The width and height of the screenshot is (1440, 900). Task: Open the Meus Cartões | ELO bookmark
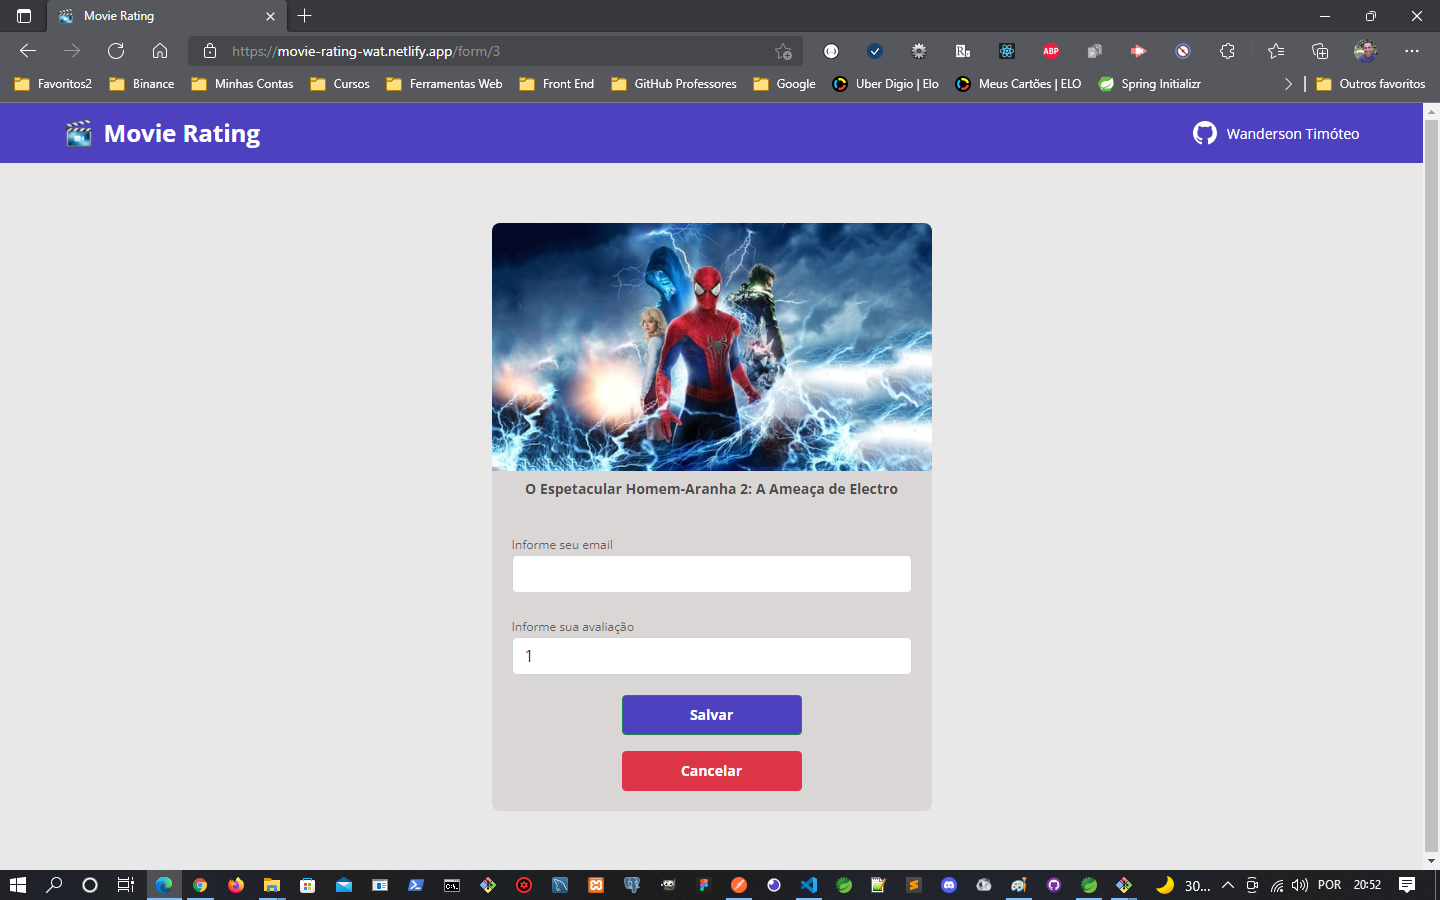coord(1019,84)
